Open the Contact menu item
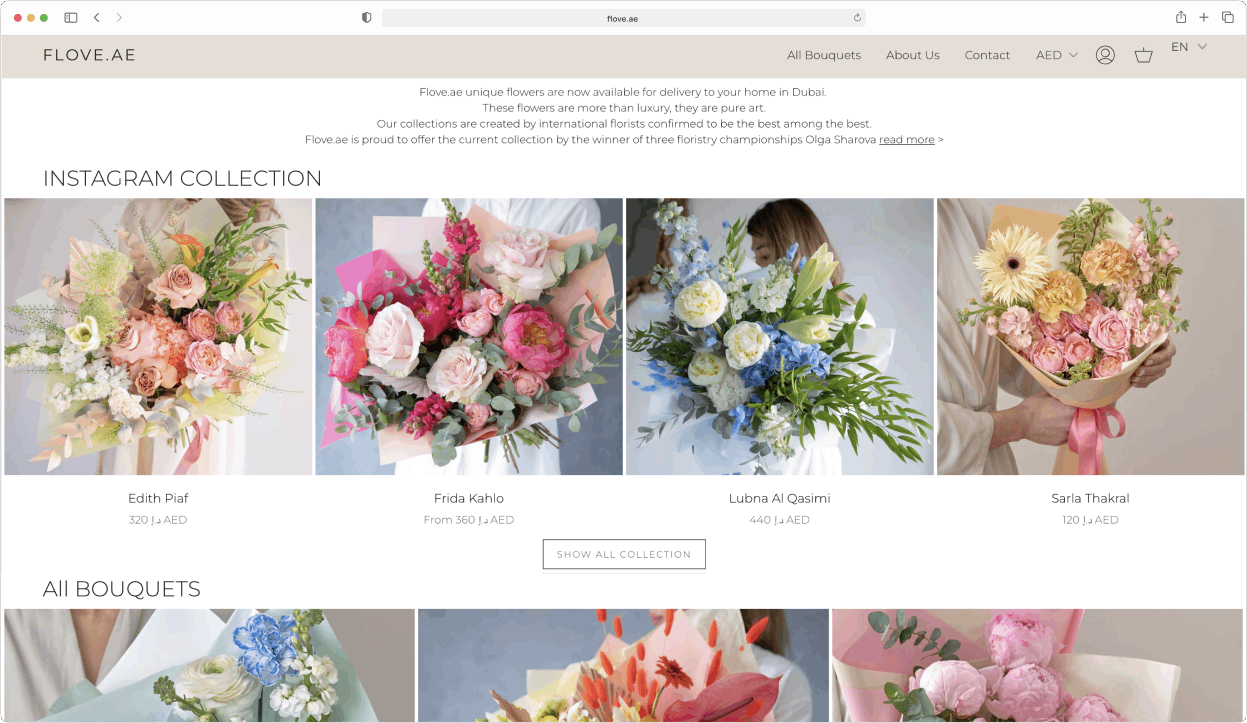The width and height of the screenshot is (1247, 723). 988,55
